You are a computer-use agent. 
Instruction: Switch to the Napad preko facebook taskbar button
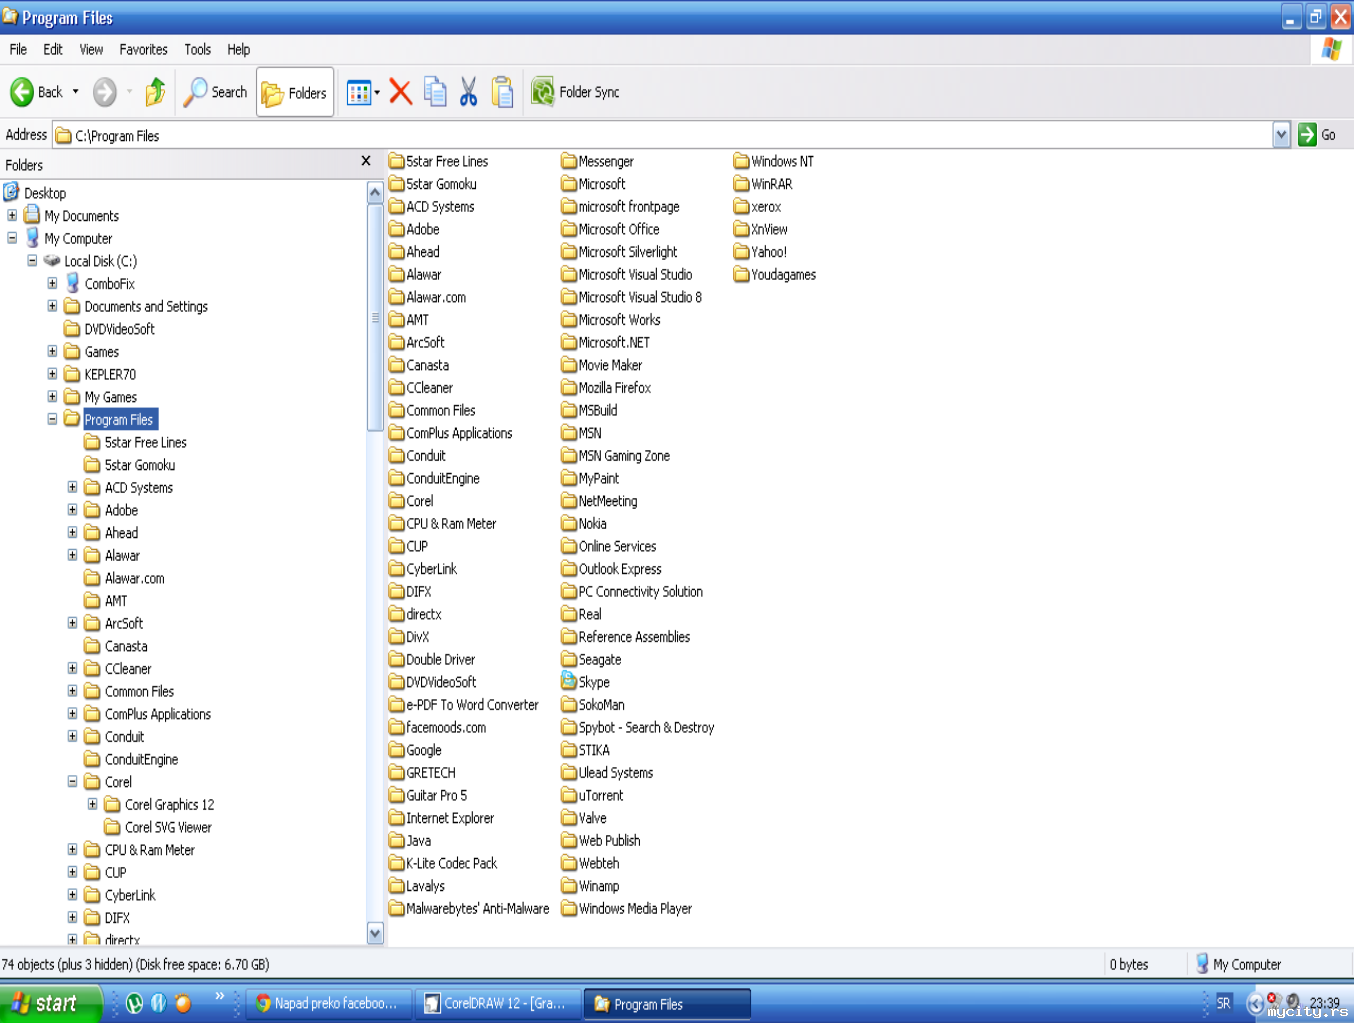[328, 1004]
